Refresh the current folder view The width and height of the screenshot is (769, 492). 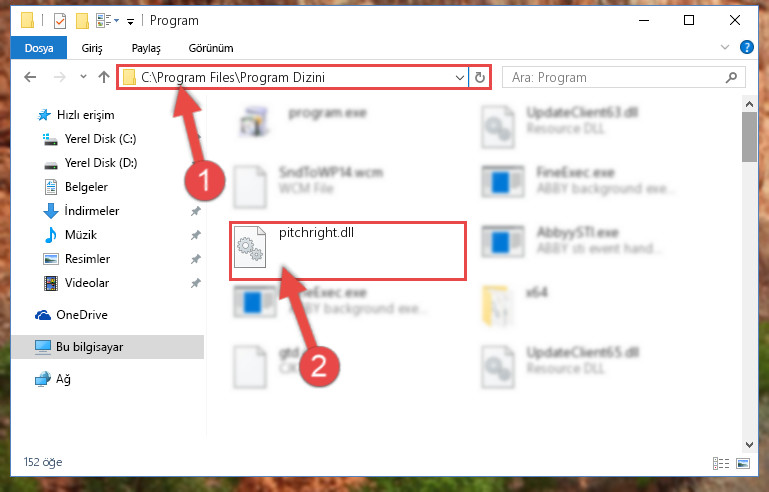click(480, 78)
